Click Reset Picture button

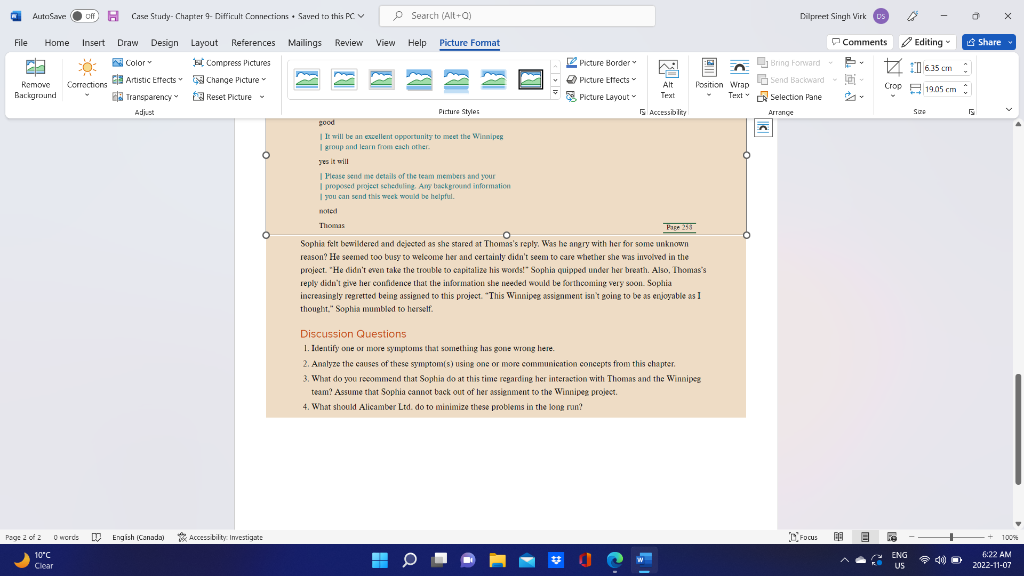(x=223, y=97)
